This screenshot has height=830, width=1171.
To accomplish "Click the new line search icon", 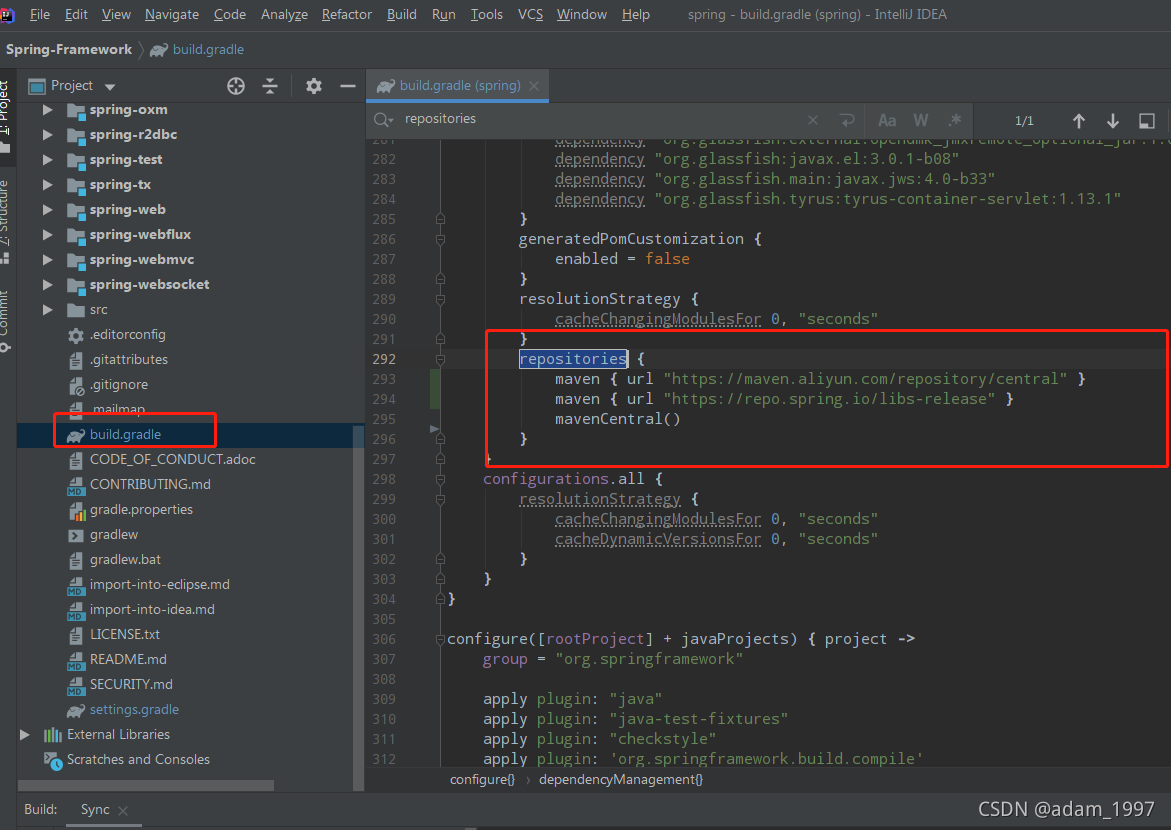I will (847, 120).
